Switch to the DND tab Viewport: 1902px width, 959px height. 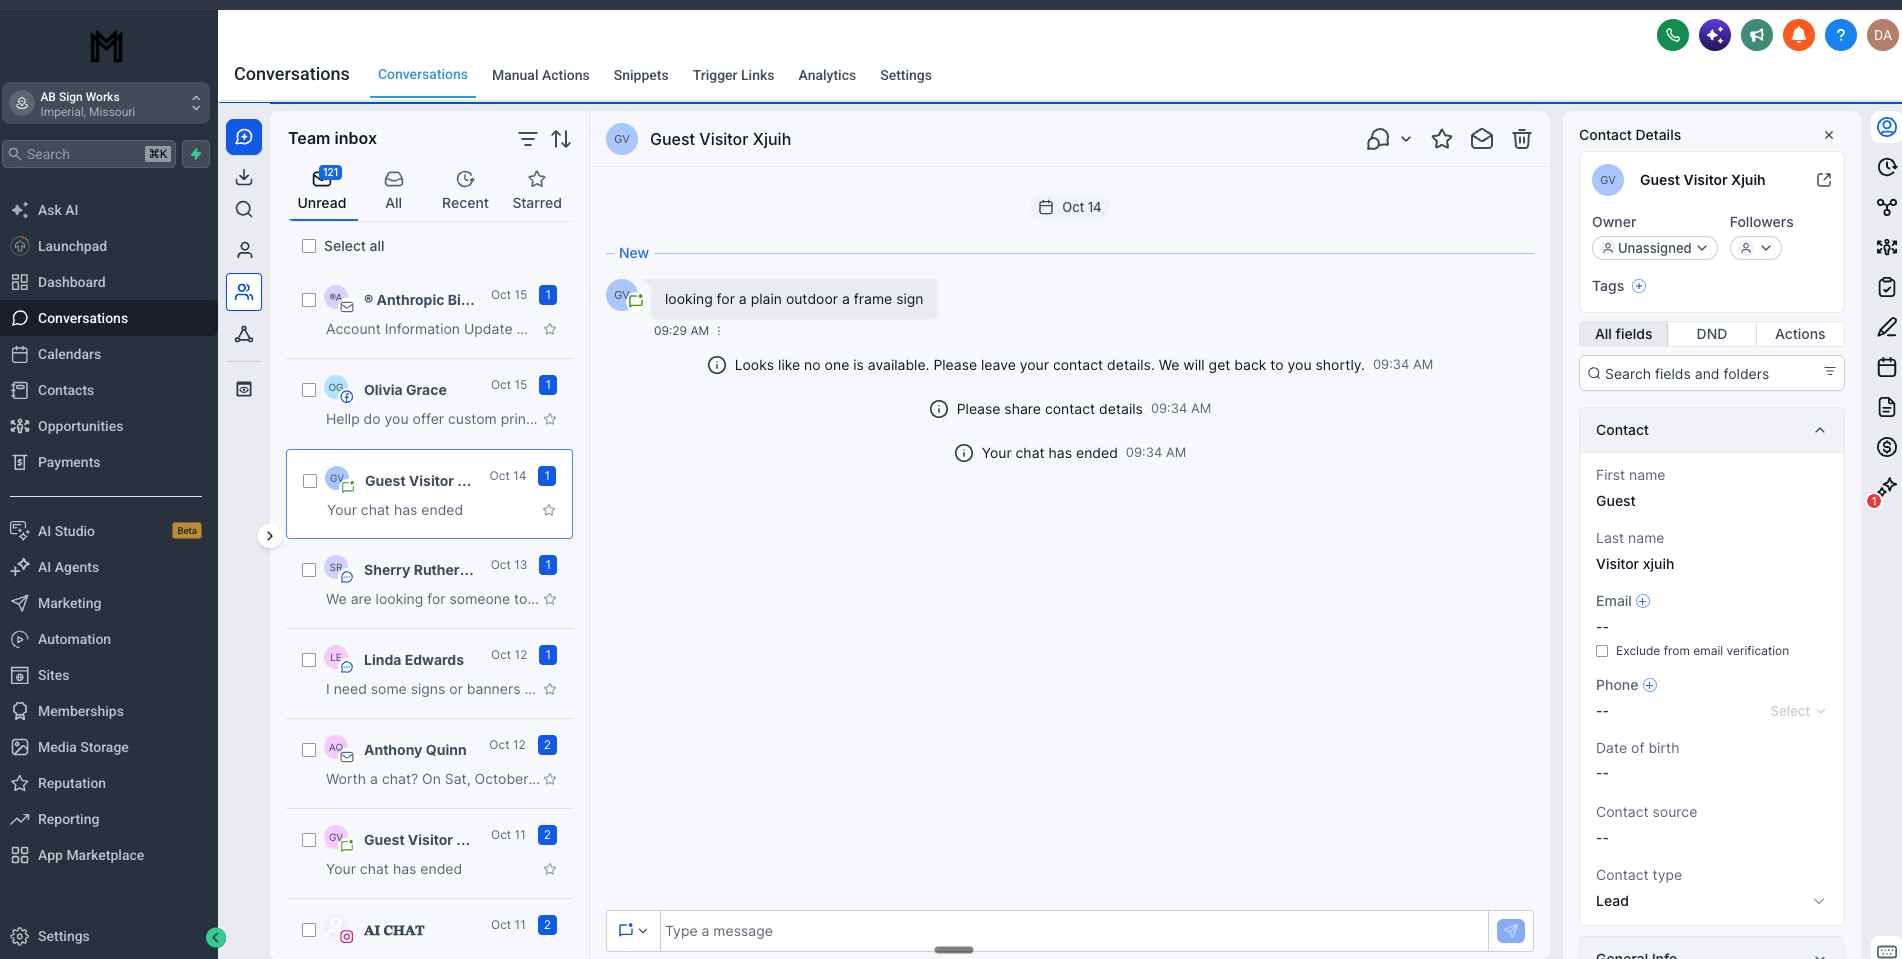click(x=1711, y=334)
